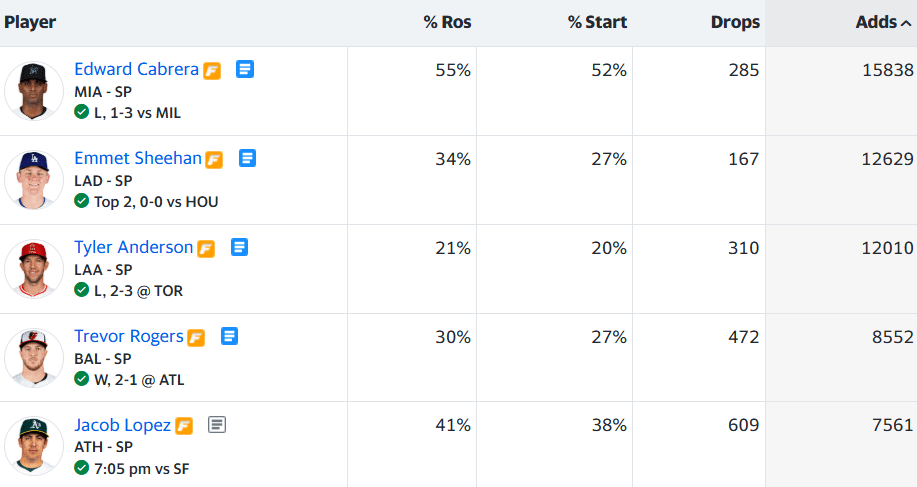This screenshot has height=487, width=917.
Task: Open Edward Cabrera's player notes icon
Action: click(244, 69)
